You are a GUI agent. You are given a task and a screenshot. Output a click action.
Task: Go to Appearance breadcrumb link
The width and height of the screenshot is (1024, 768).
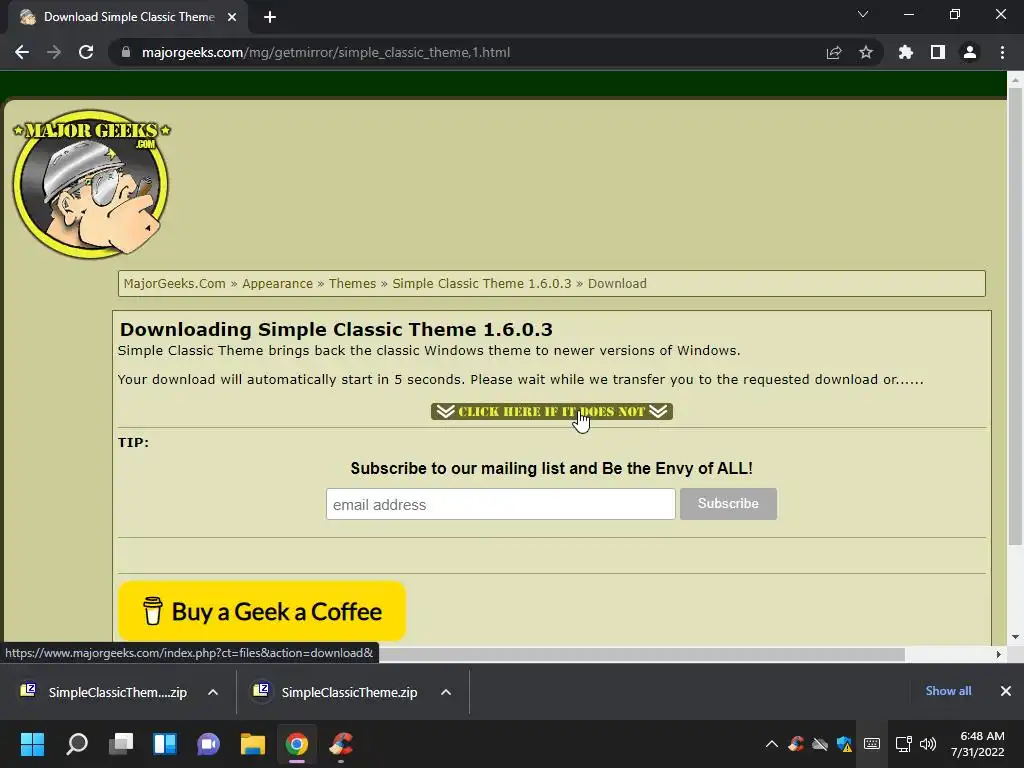point(278,283)
